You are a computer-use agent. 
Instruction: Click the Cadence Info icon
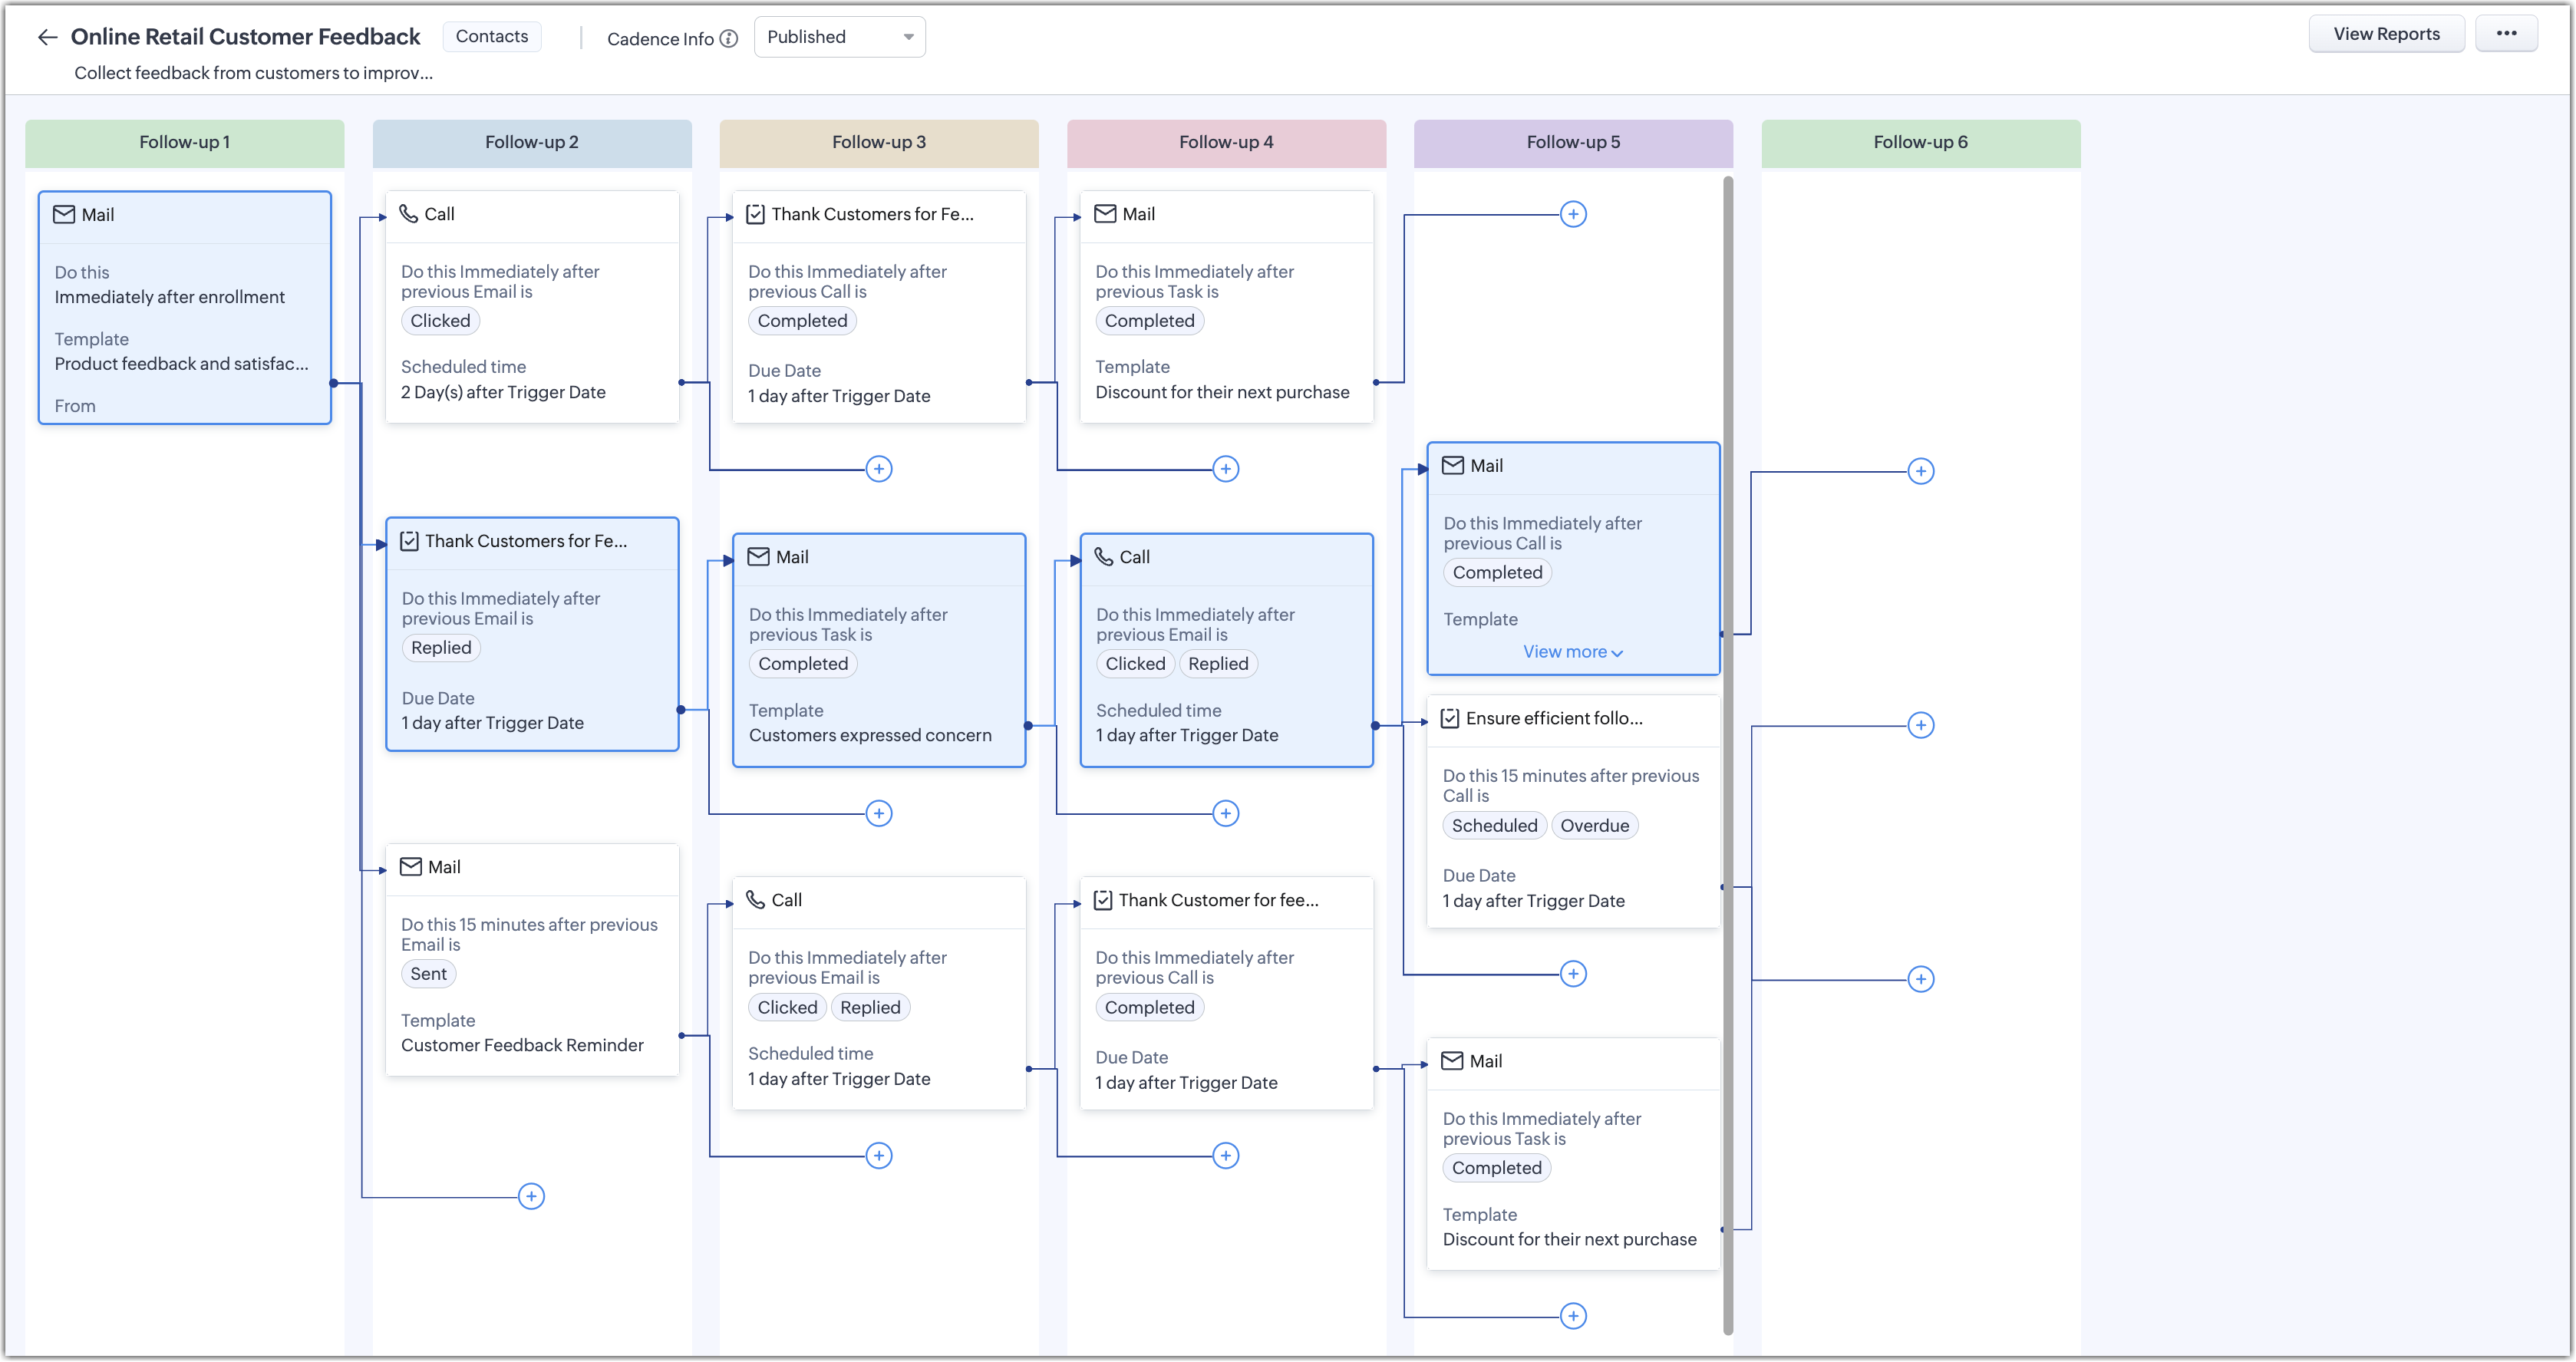point(729,39)
